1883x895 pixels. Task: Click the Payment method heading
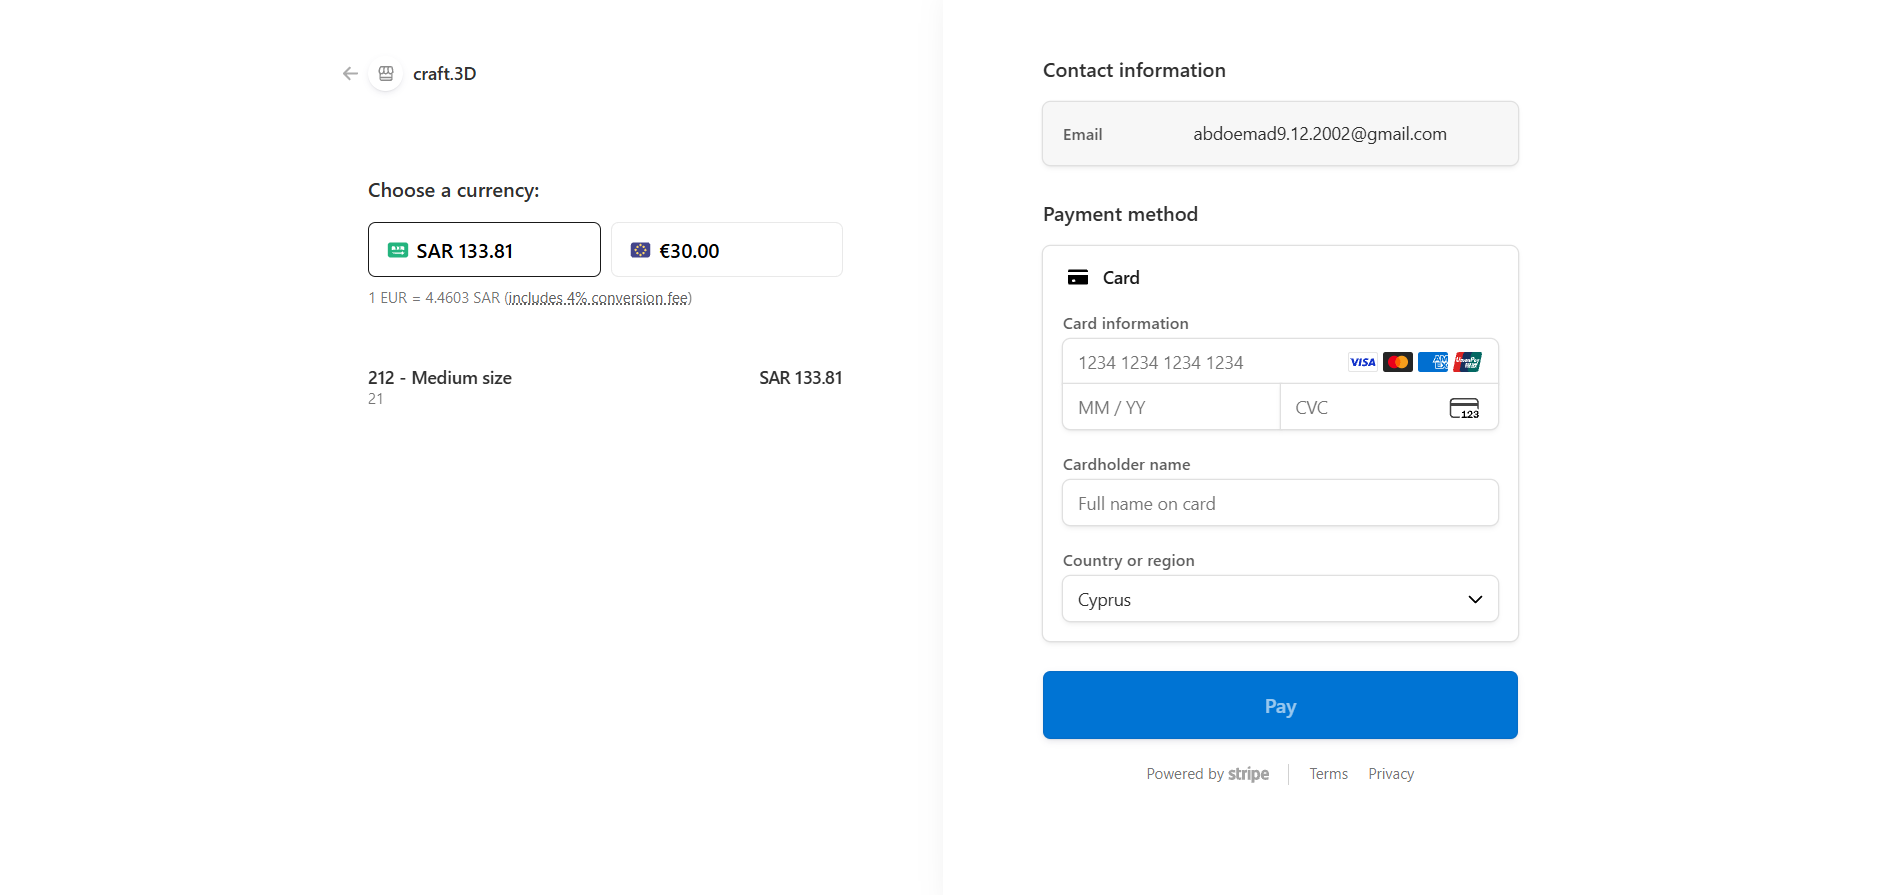1120,214
